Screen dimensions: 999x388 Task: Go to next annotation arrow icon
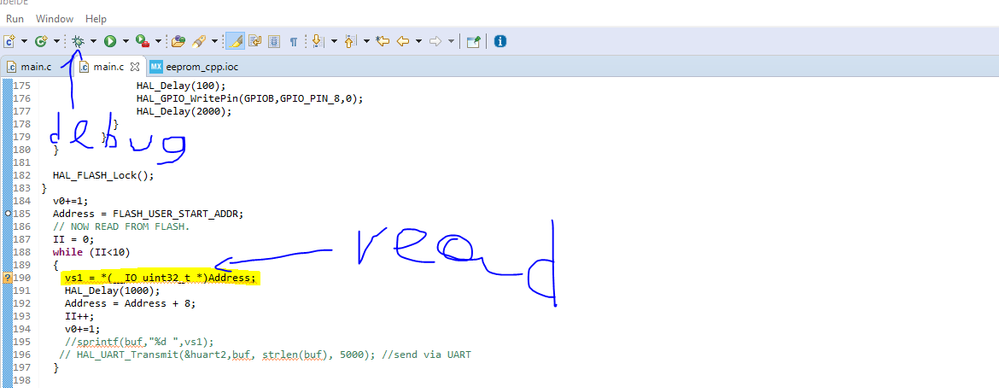click(317, 41)
